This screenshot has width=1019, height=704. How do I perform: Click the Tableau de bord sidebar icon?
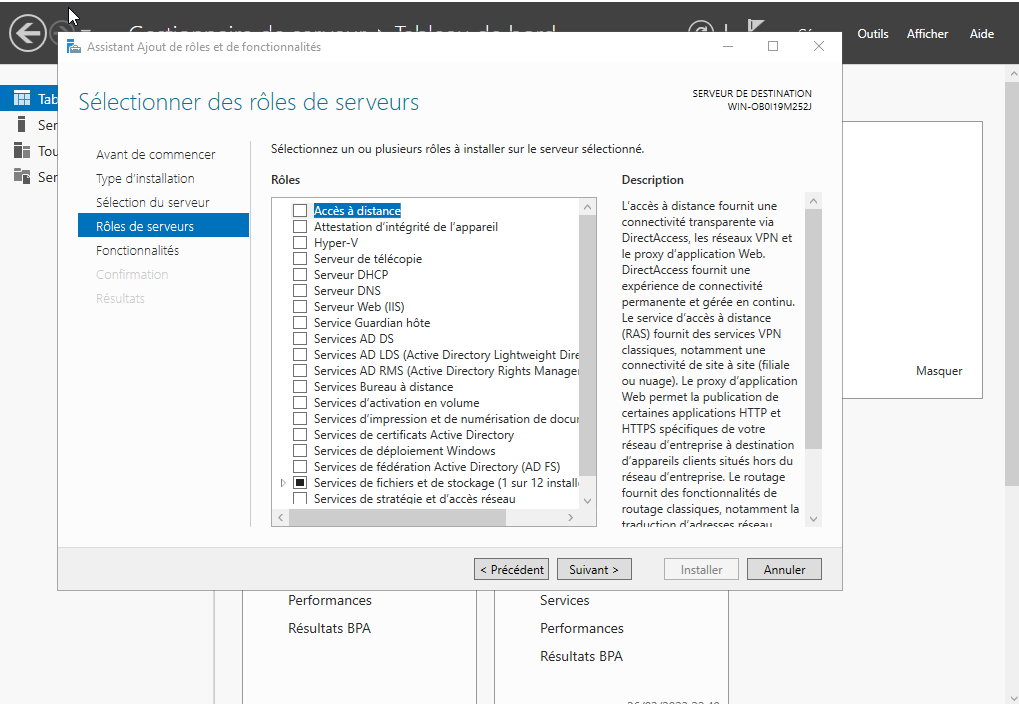[21, 98]
